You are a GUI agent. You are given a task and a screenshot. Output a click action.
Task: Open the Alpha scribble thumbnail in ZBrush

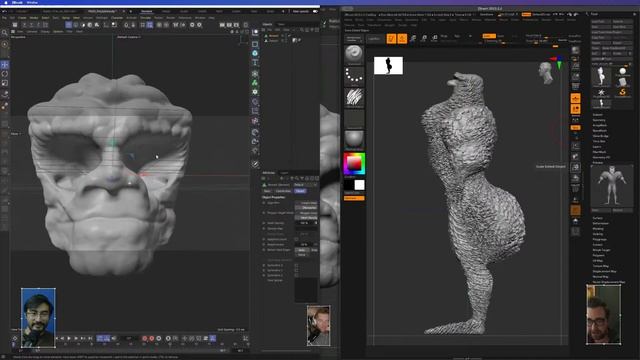coord(354,97)
